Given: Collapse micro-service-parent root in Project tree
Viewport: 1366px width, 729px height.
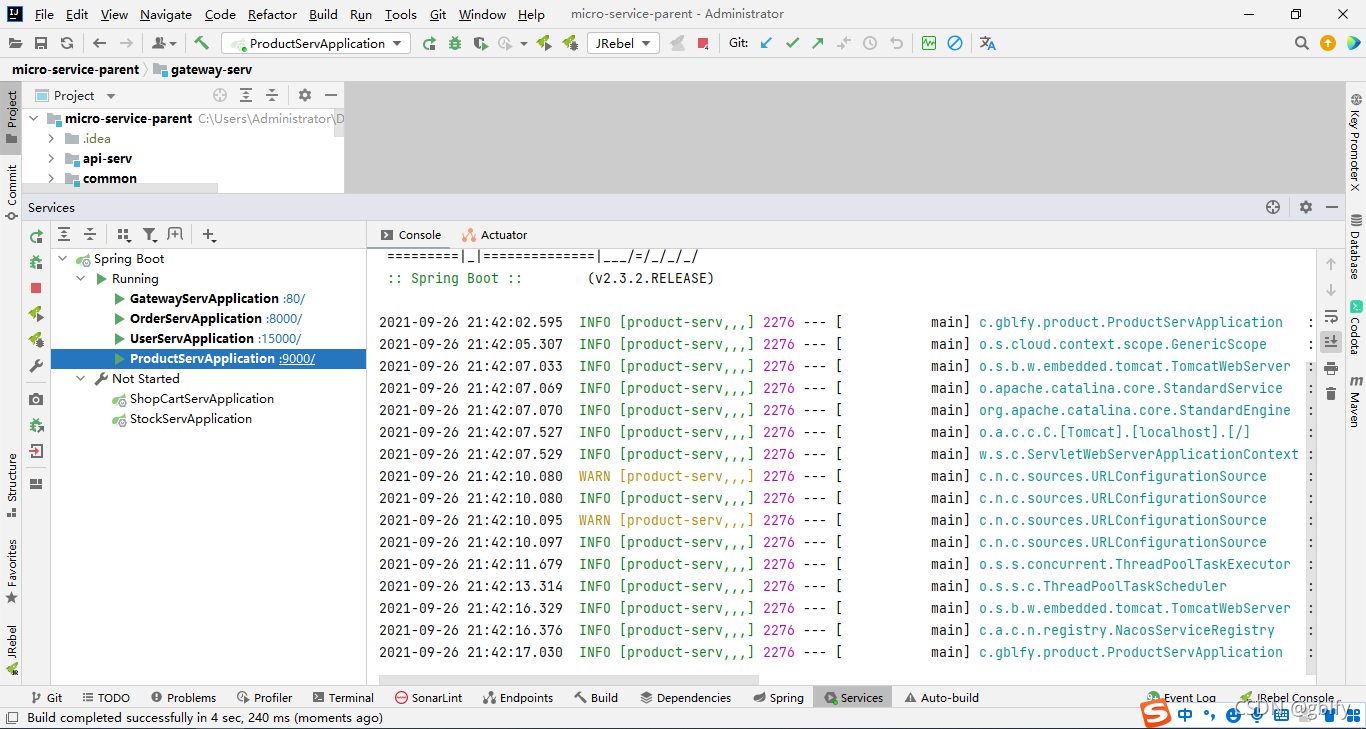Looking at the screenshot, I should click(x=34, y=119).
